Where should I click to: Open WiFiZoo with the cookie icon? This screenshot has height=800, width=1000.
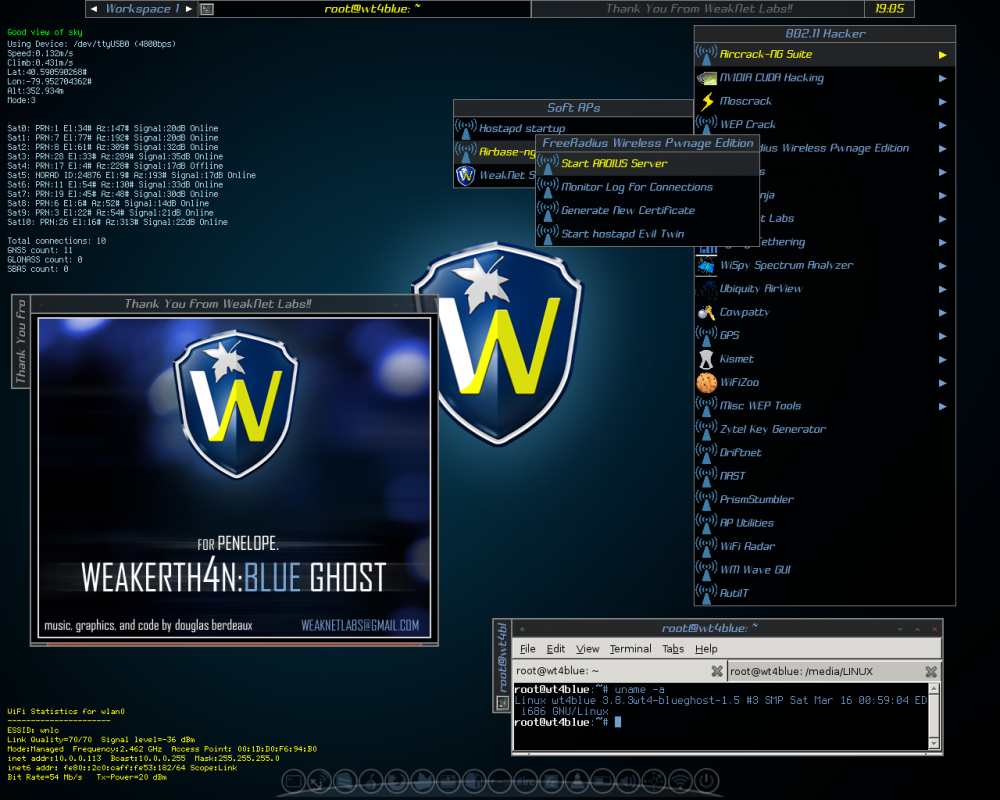pyautogui.click(x=825, y=382)
